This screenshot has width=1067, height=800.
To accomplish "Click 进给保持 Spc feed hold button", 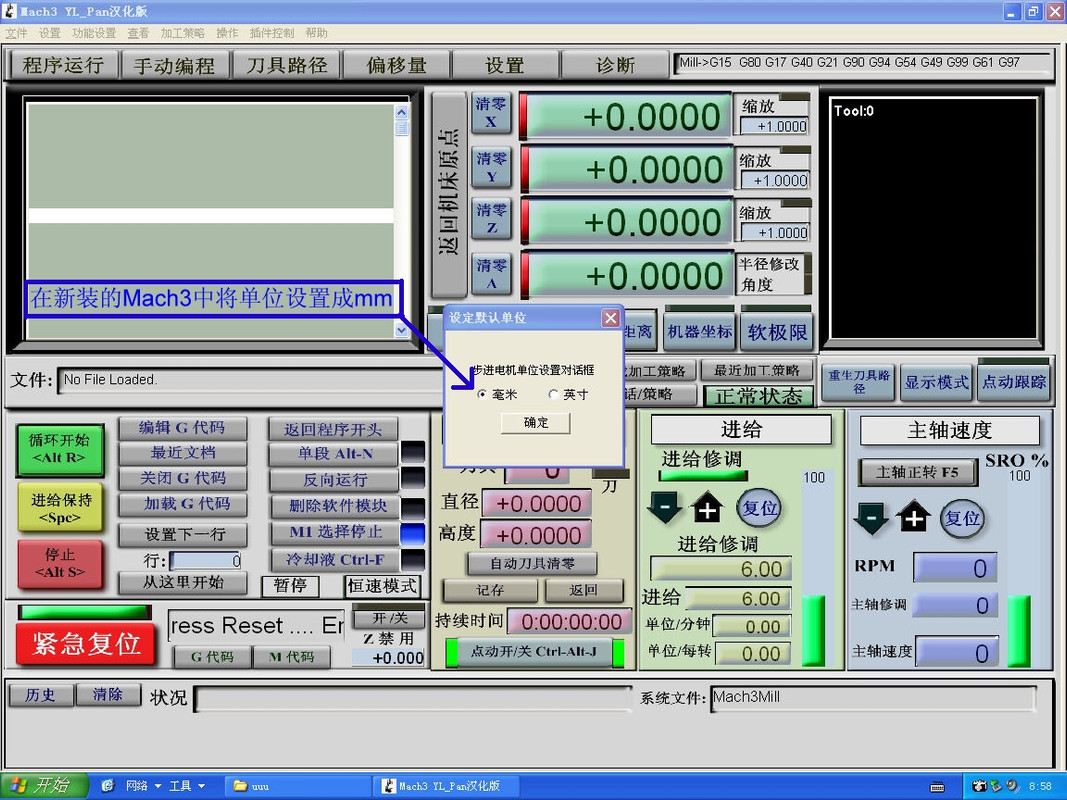I will (x=60, y=508).
